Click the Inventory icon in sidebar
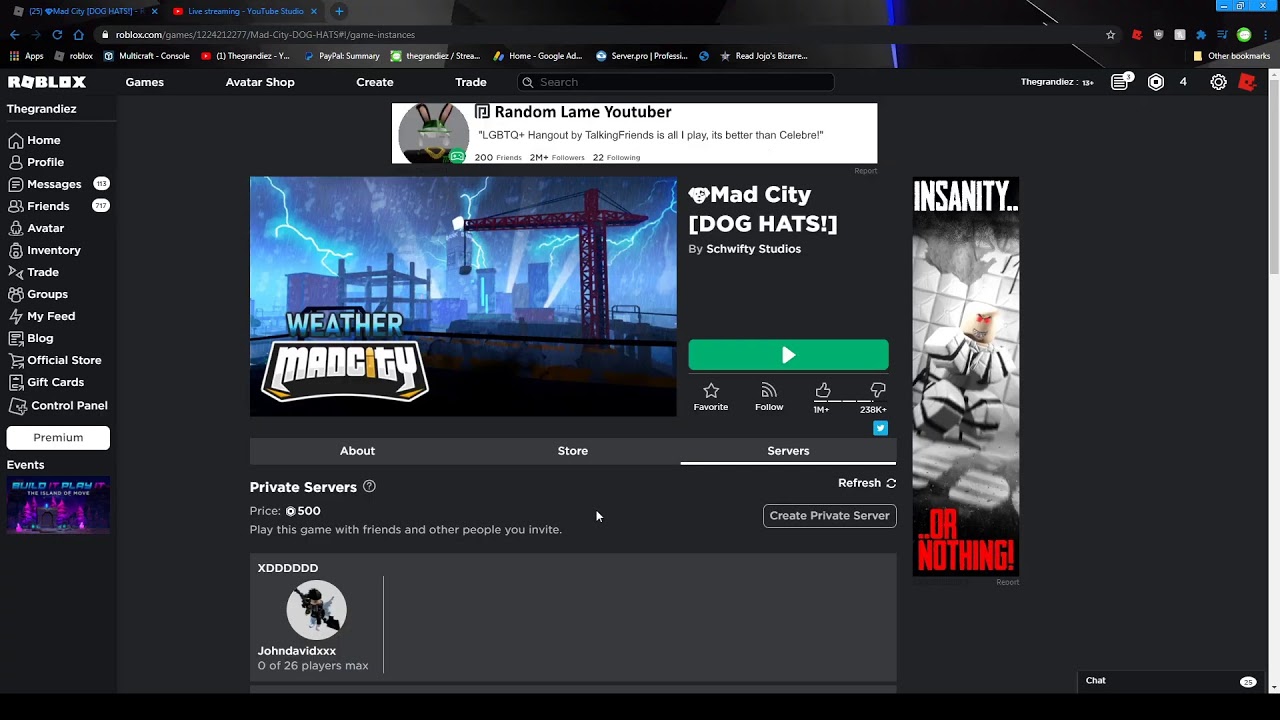The width and height of the screenshot is (1280, 720). 16,250
